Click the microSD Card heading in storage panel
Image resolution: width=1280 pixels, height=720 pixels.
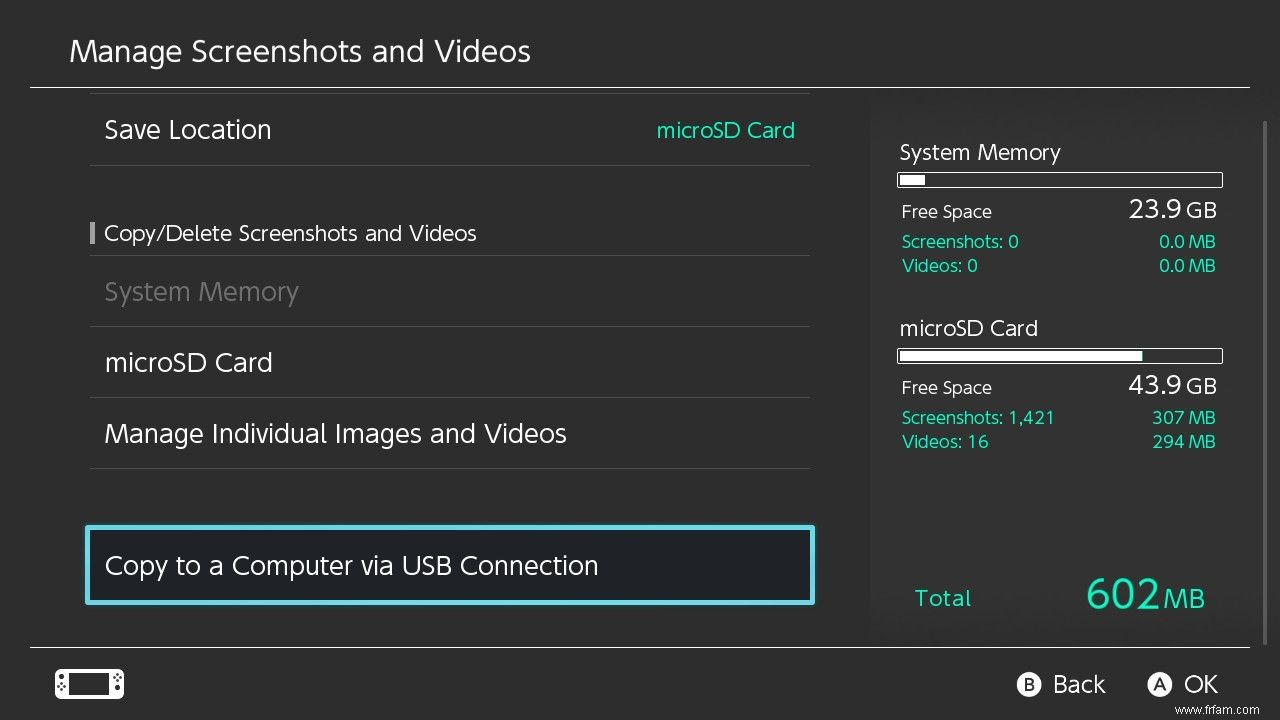968,329
